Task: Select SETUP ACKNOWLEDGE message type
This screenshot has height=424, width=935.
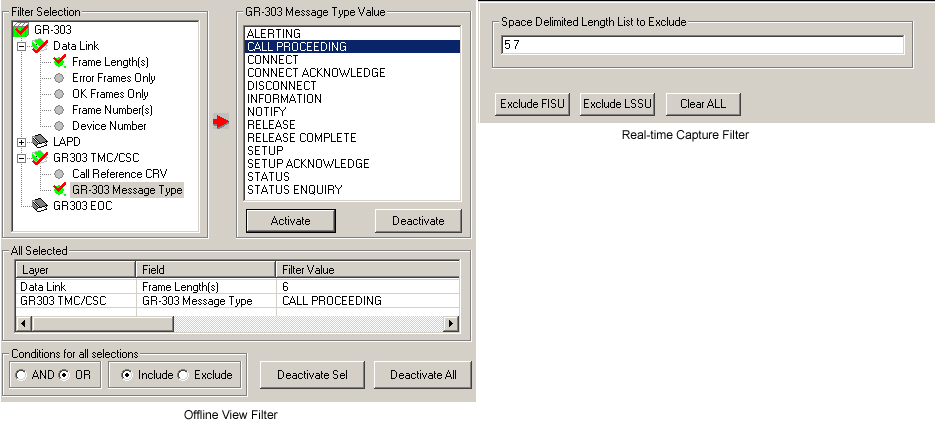Action: (352, 163)
